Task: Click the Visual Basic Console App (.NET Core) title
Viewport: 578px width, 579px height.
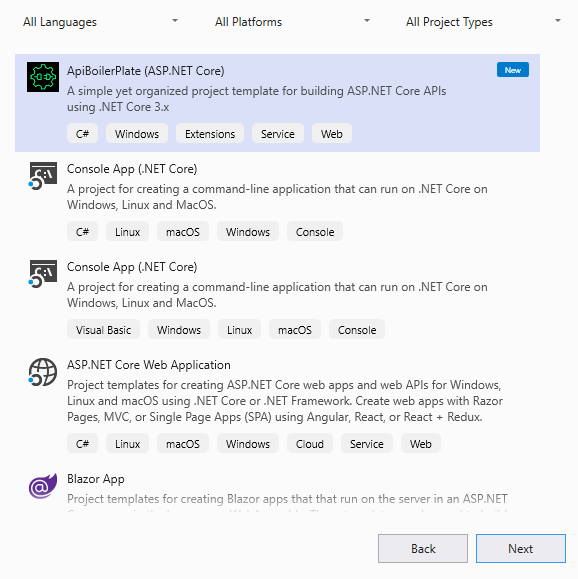Action: pyautogui.click(x=132, y=267)
